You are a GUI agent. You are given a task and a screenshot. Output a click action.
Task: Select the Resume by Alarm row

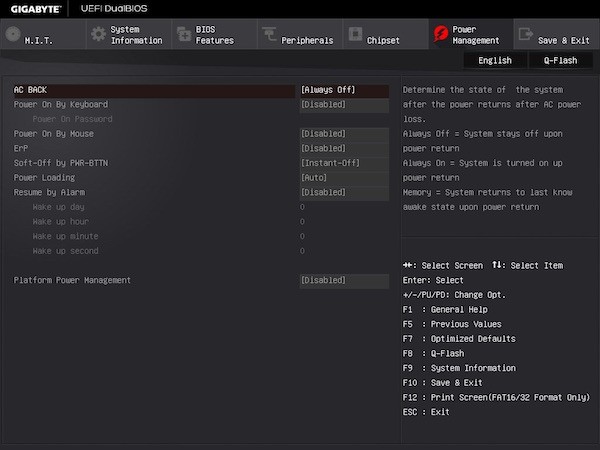50,192
